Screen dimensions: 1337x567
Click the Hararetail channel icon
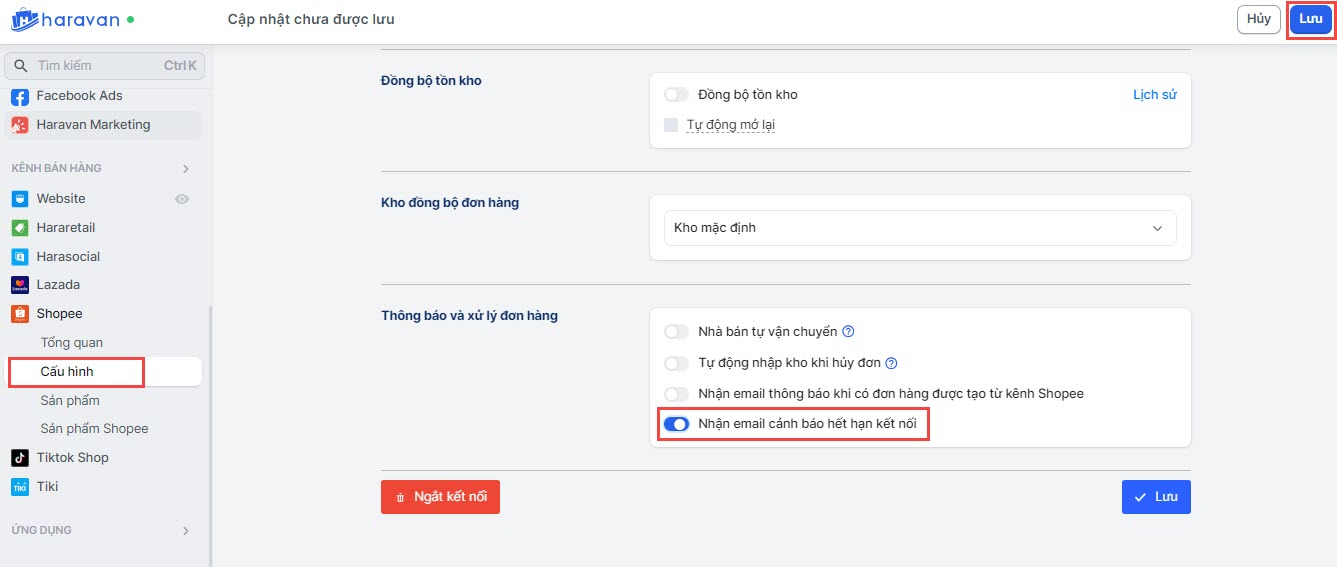20,228
